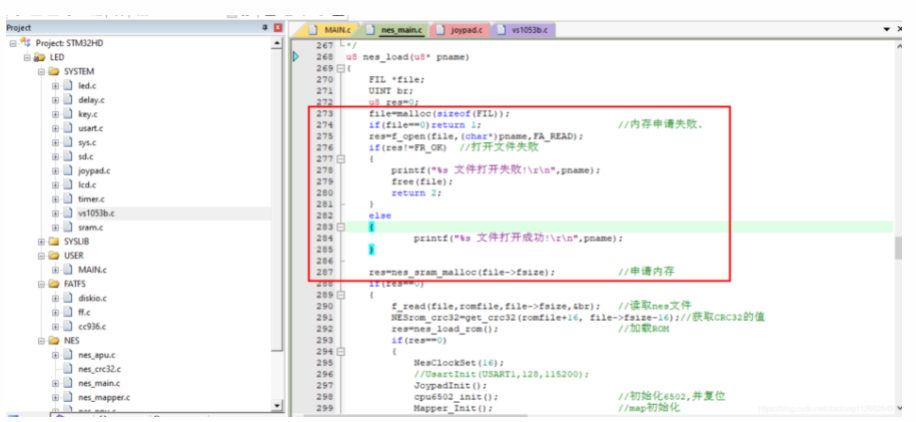916x422 pixels.
Task: Select MAIN.c label in the project tree
Action: (92, 269)
